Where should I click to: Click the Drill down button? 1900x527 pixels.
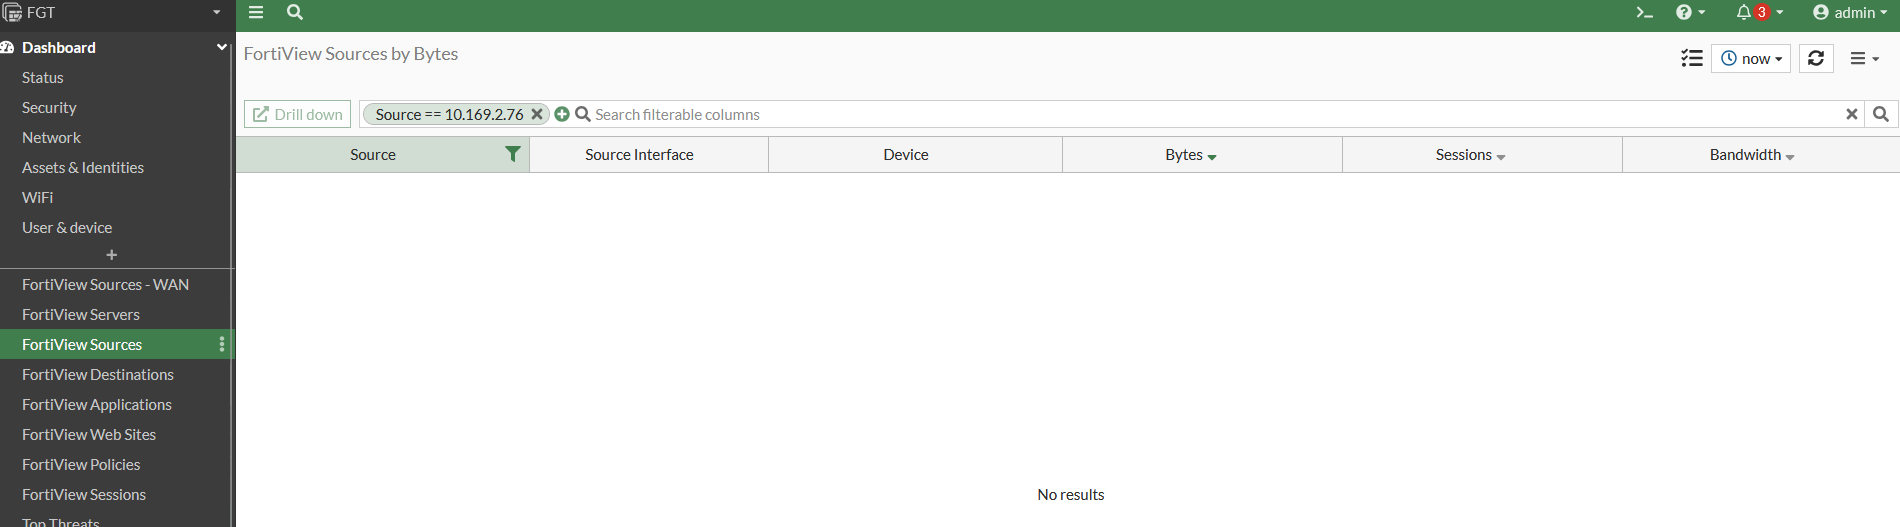pos(297,114)
